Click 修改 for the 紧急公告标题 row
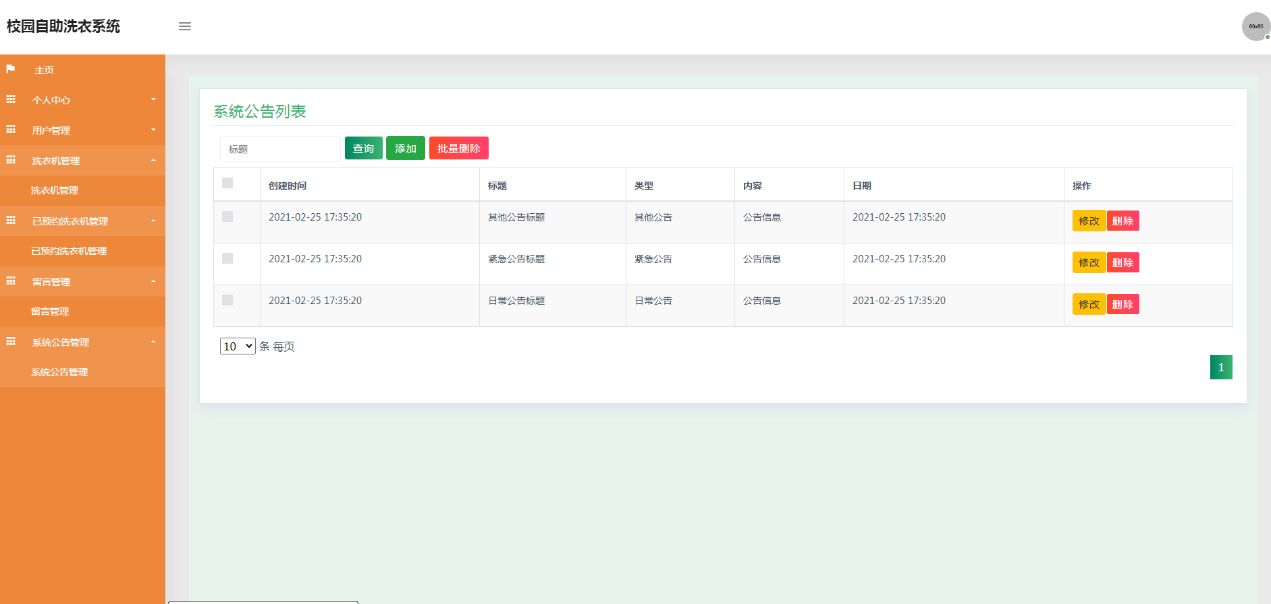 [1089, 262]
